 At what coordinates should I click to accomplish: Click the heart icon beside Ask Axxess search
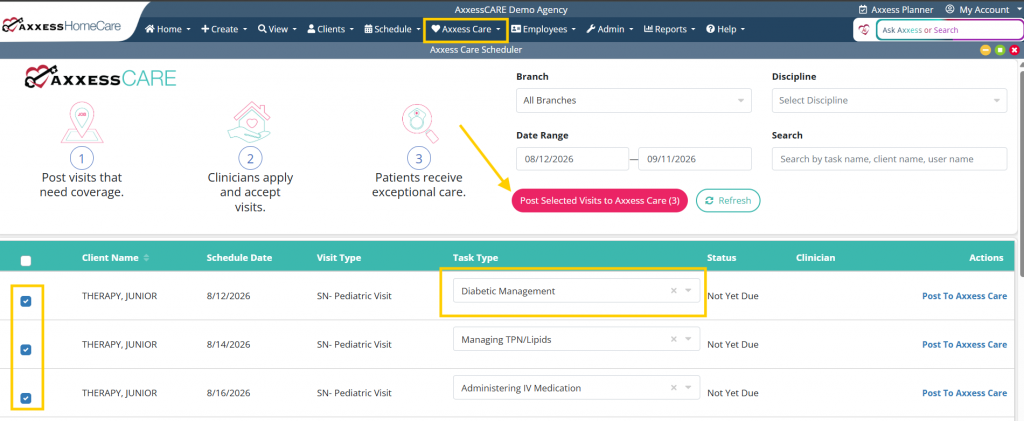click(x=864, y=30)
